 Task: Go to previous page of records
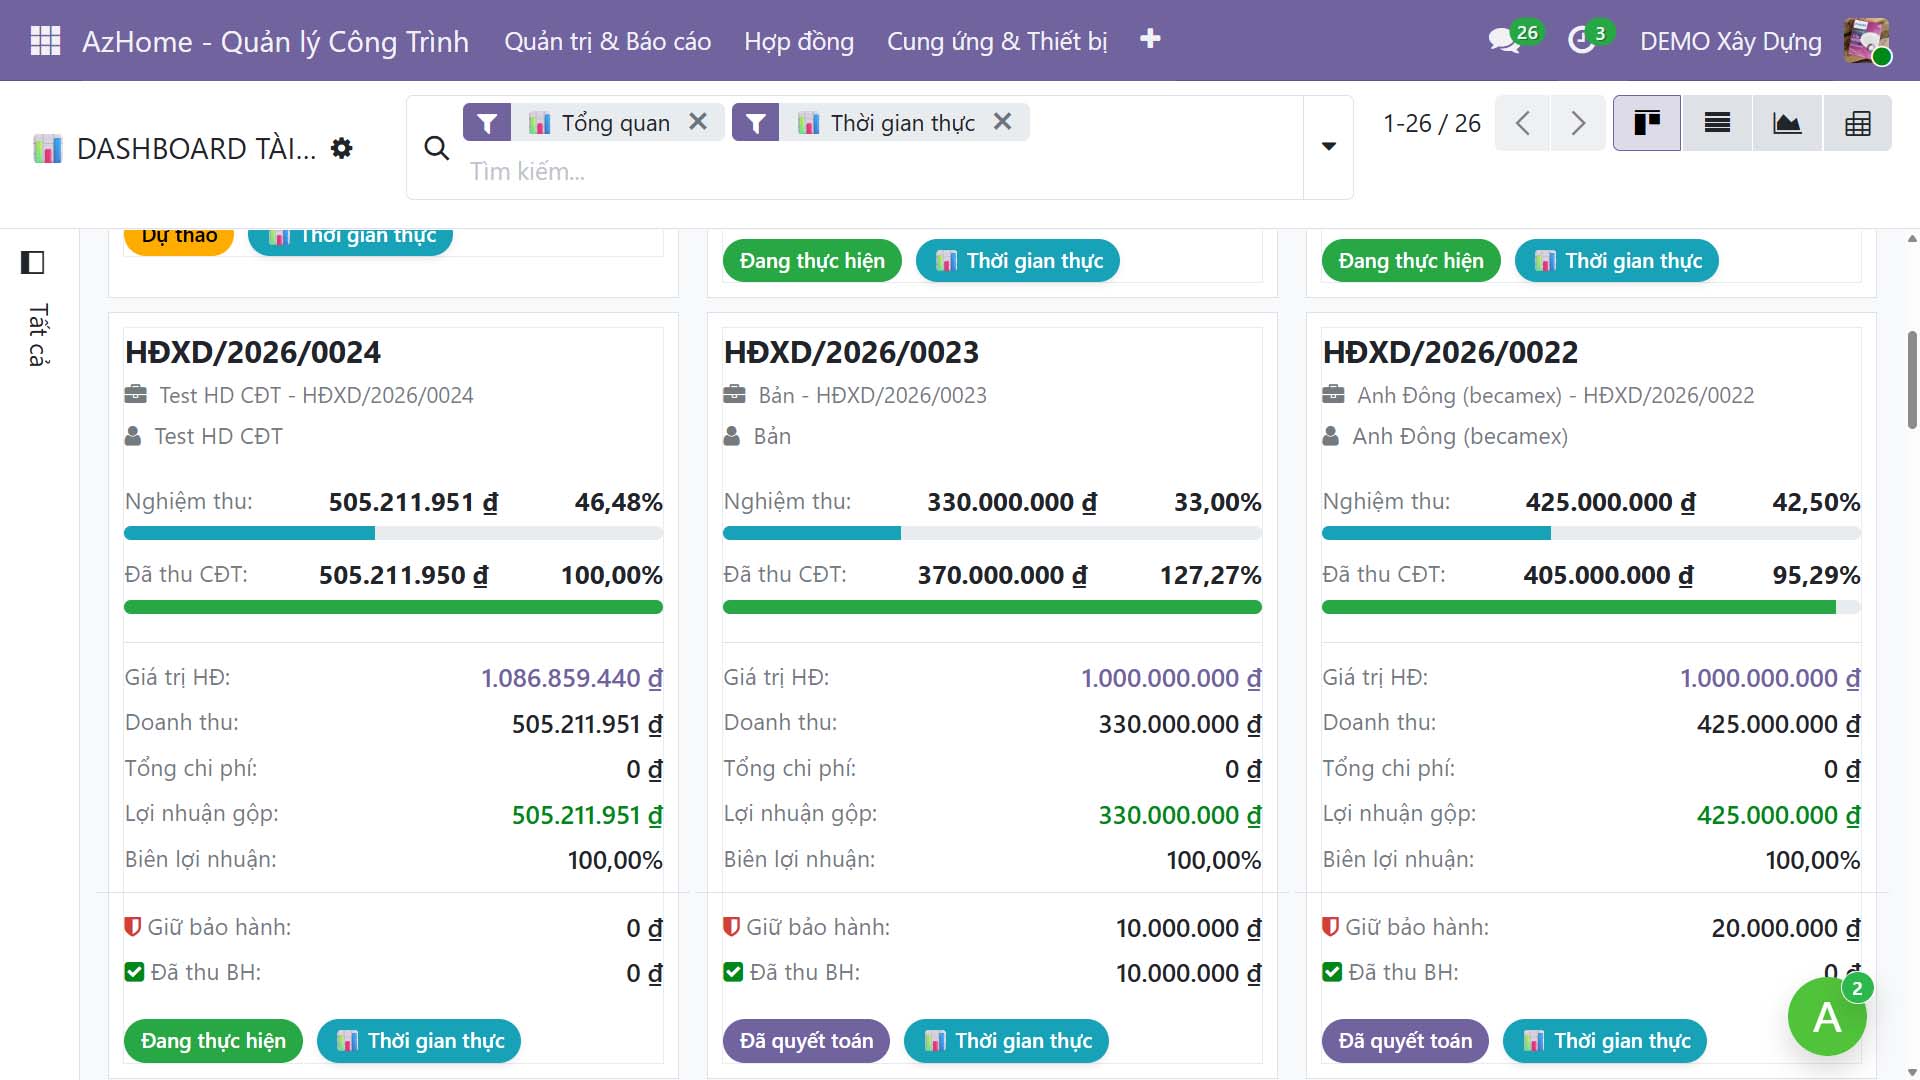(1522, 123)
